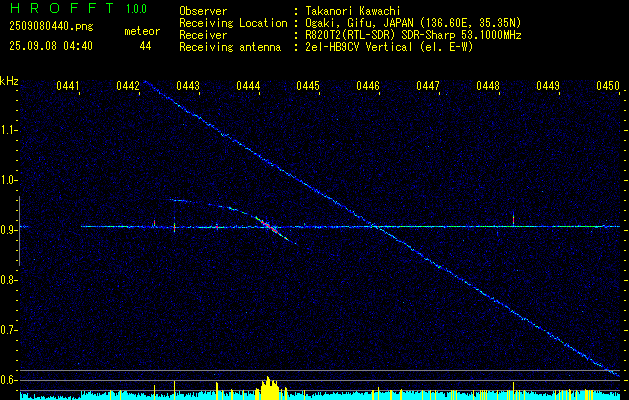
Task: Click the 0449 time marker
Action: 548,86
